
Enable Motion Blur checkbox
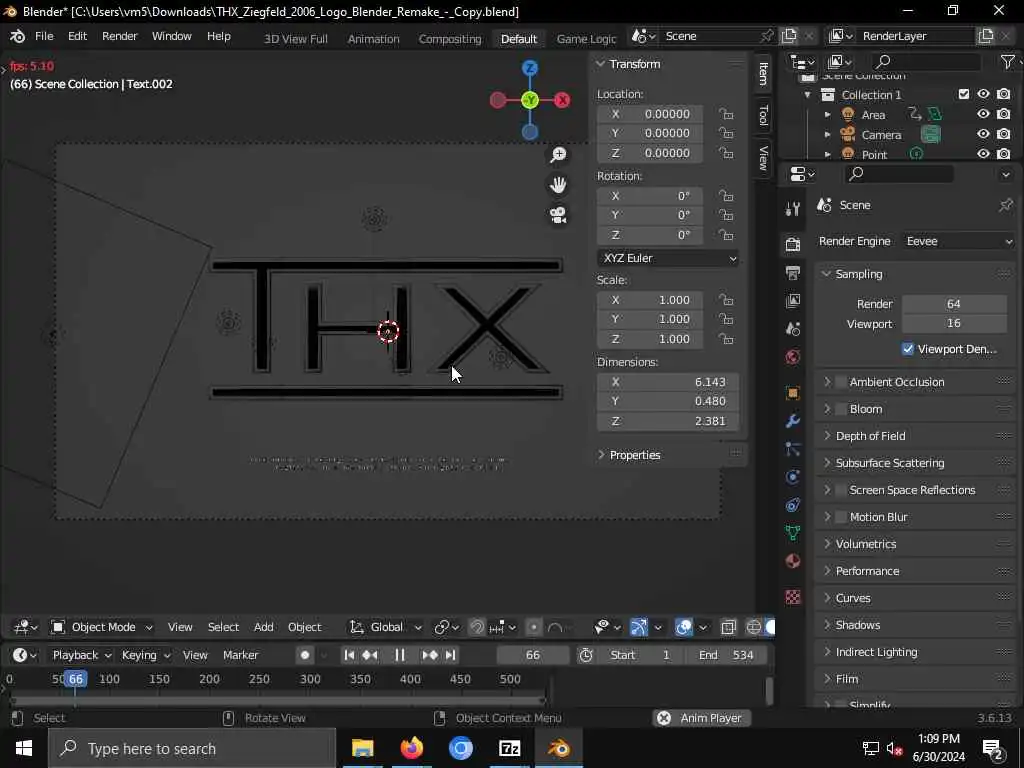pyautogui.click(x=841, y=517)
